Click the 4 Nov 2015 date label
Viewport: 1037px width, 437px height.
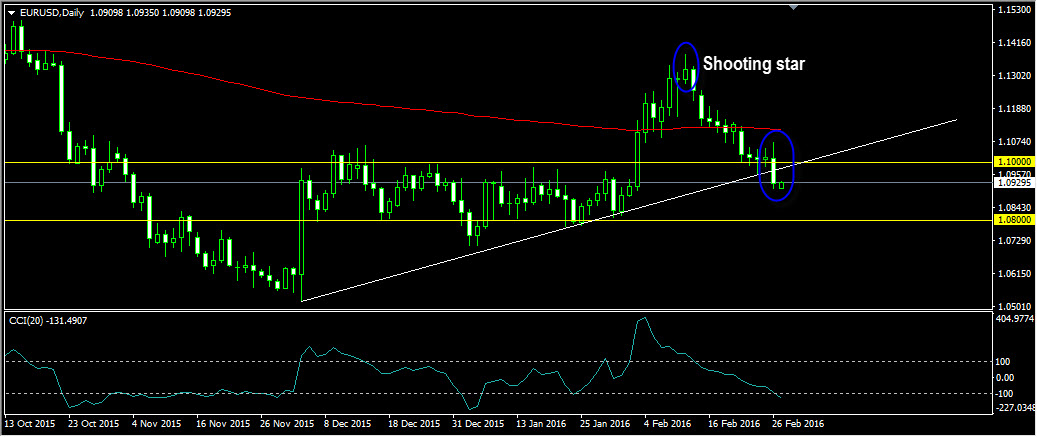click(x=157, y=423)
